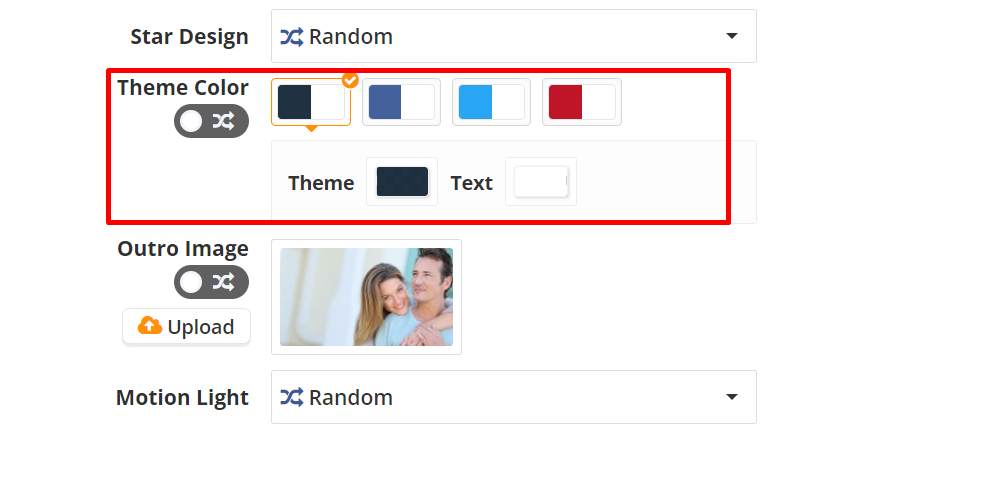Open the Text color picker swatch
Viewport: 984px width, 483px height.
541,182
